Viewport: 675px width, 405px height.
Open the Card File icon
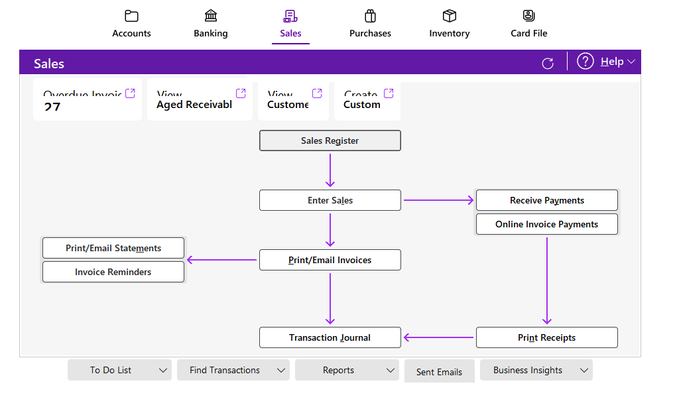[528, 16]
